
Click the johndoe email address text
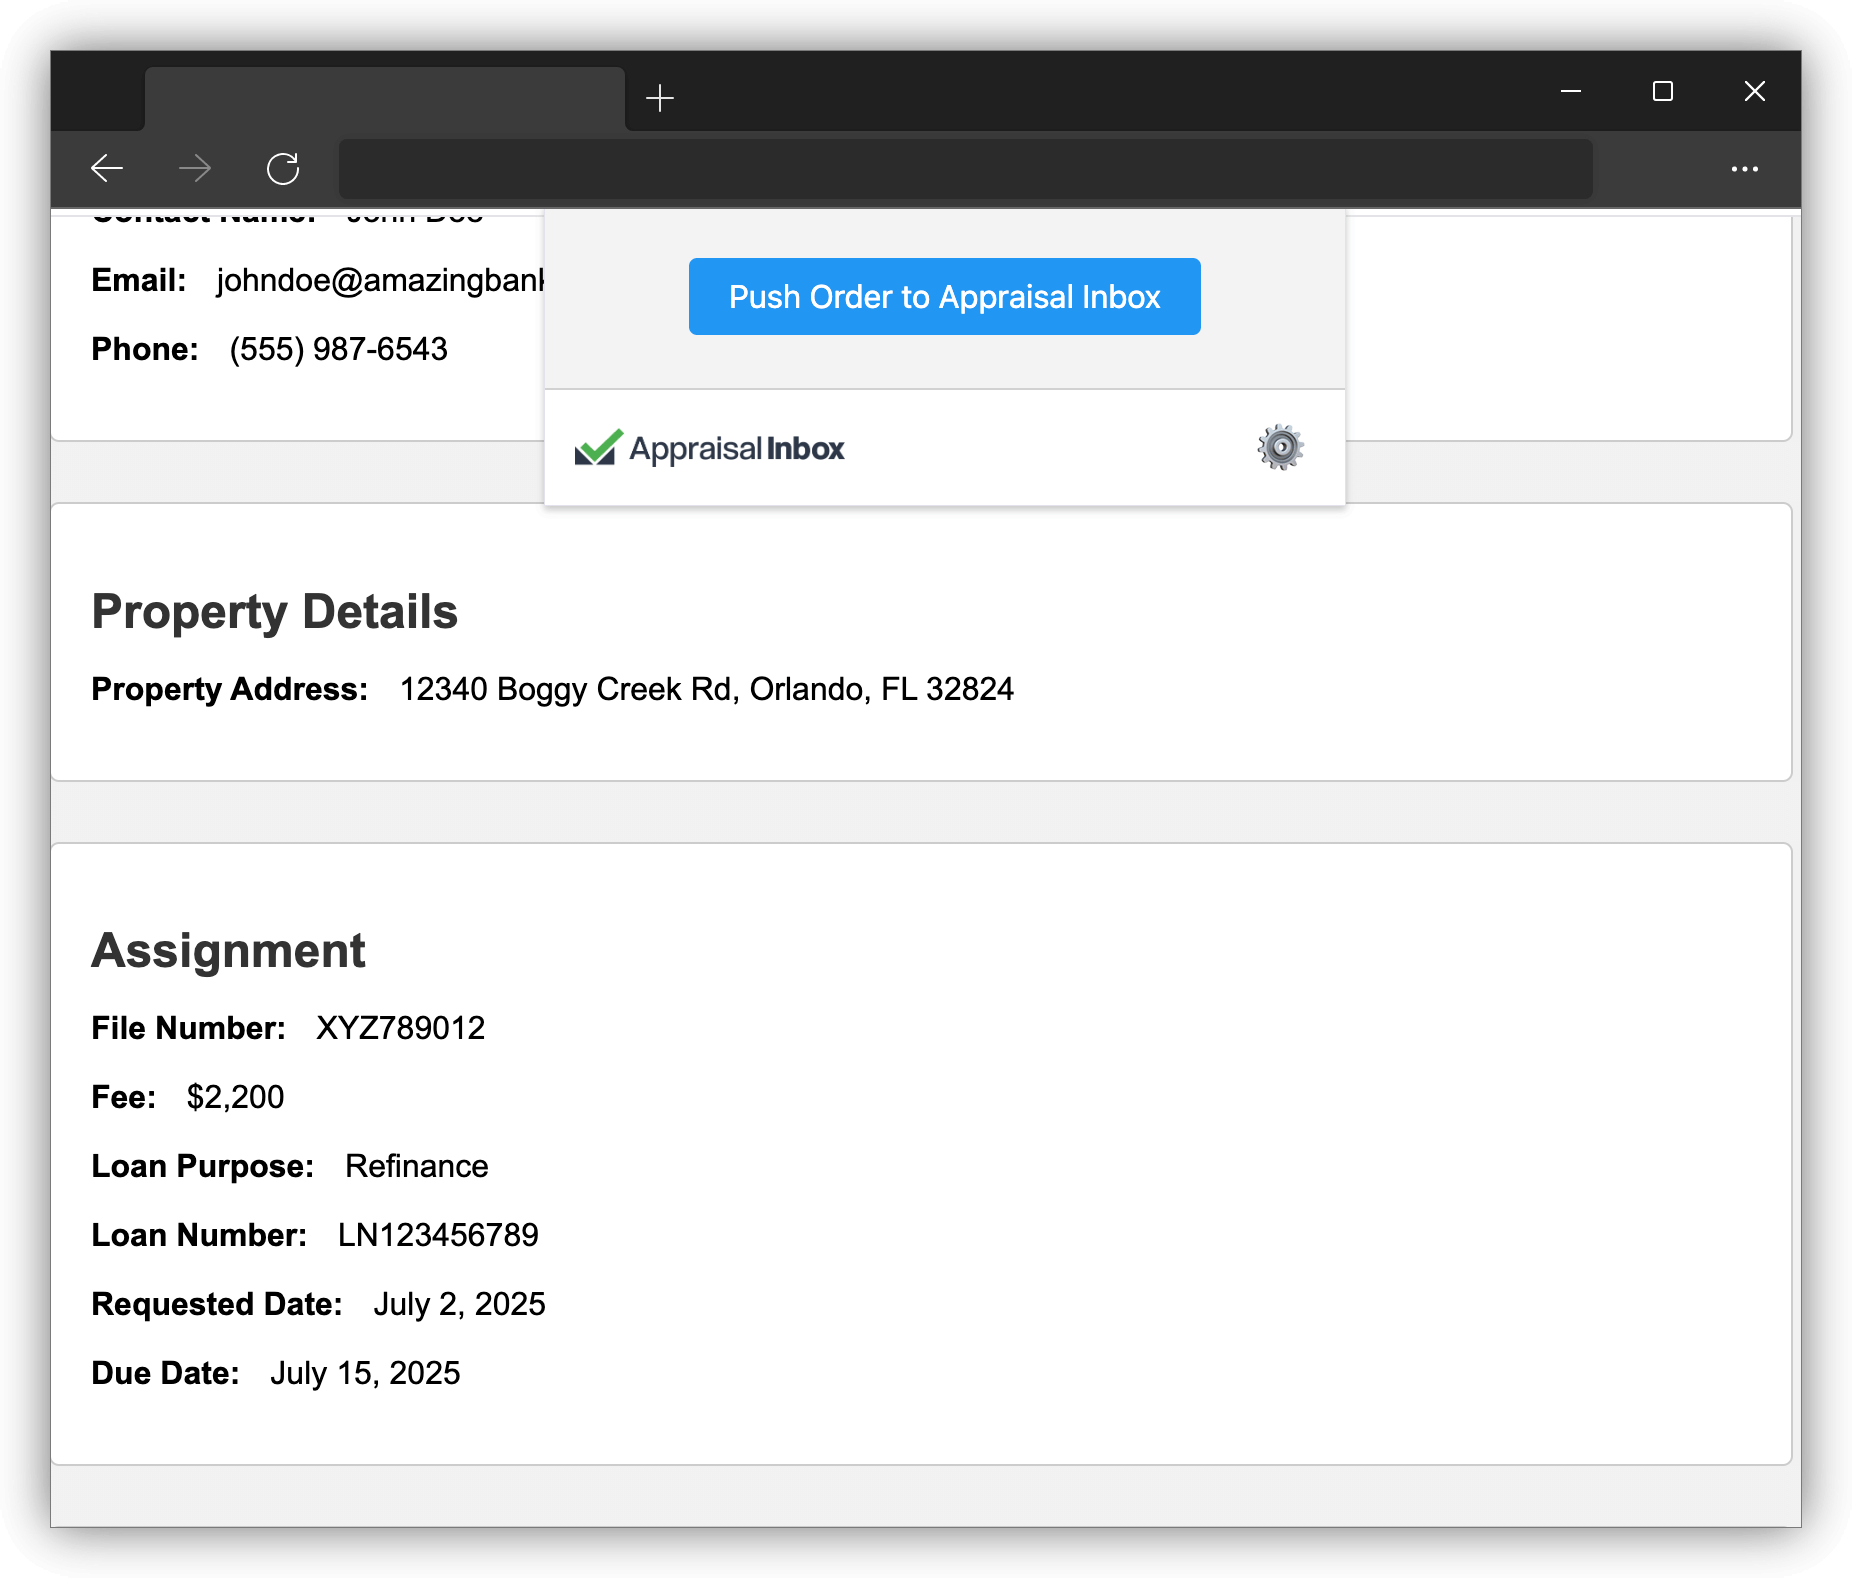click(x=380, y=281)
